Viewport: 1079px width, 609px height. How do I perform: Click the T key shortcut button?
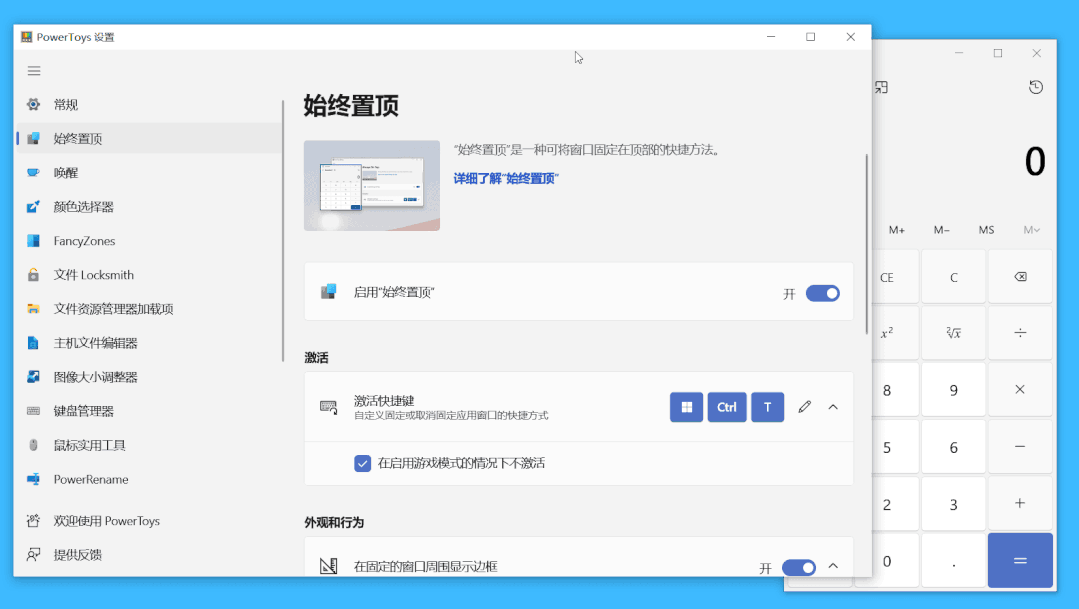click(x=767, y=407)
